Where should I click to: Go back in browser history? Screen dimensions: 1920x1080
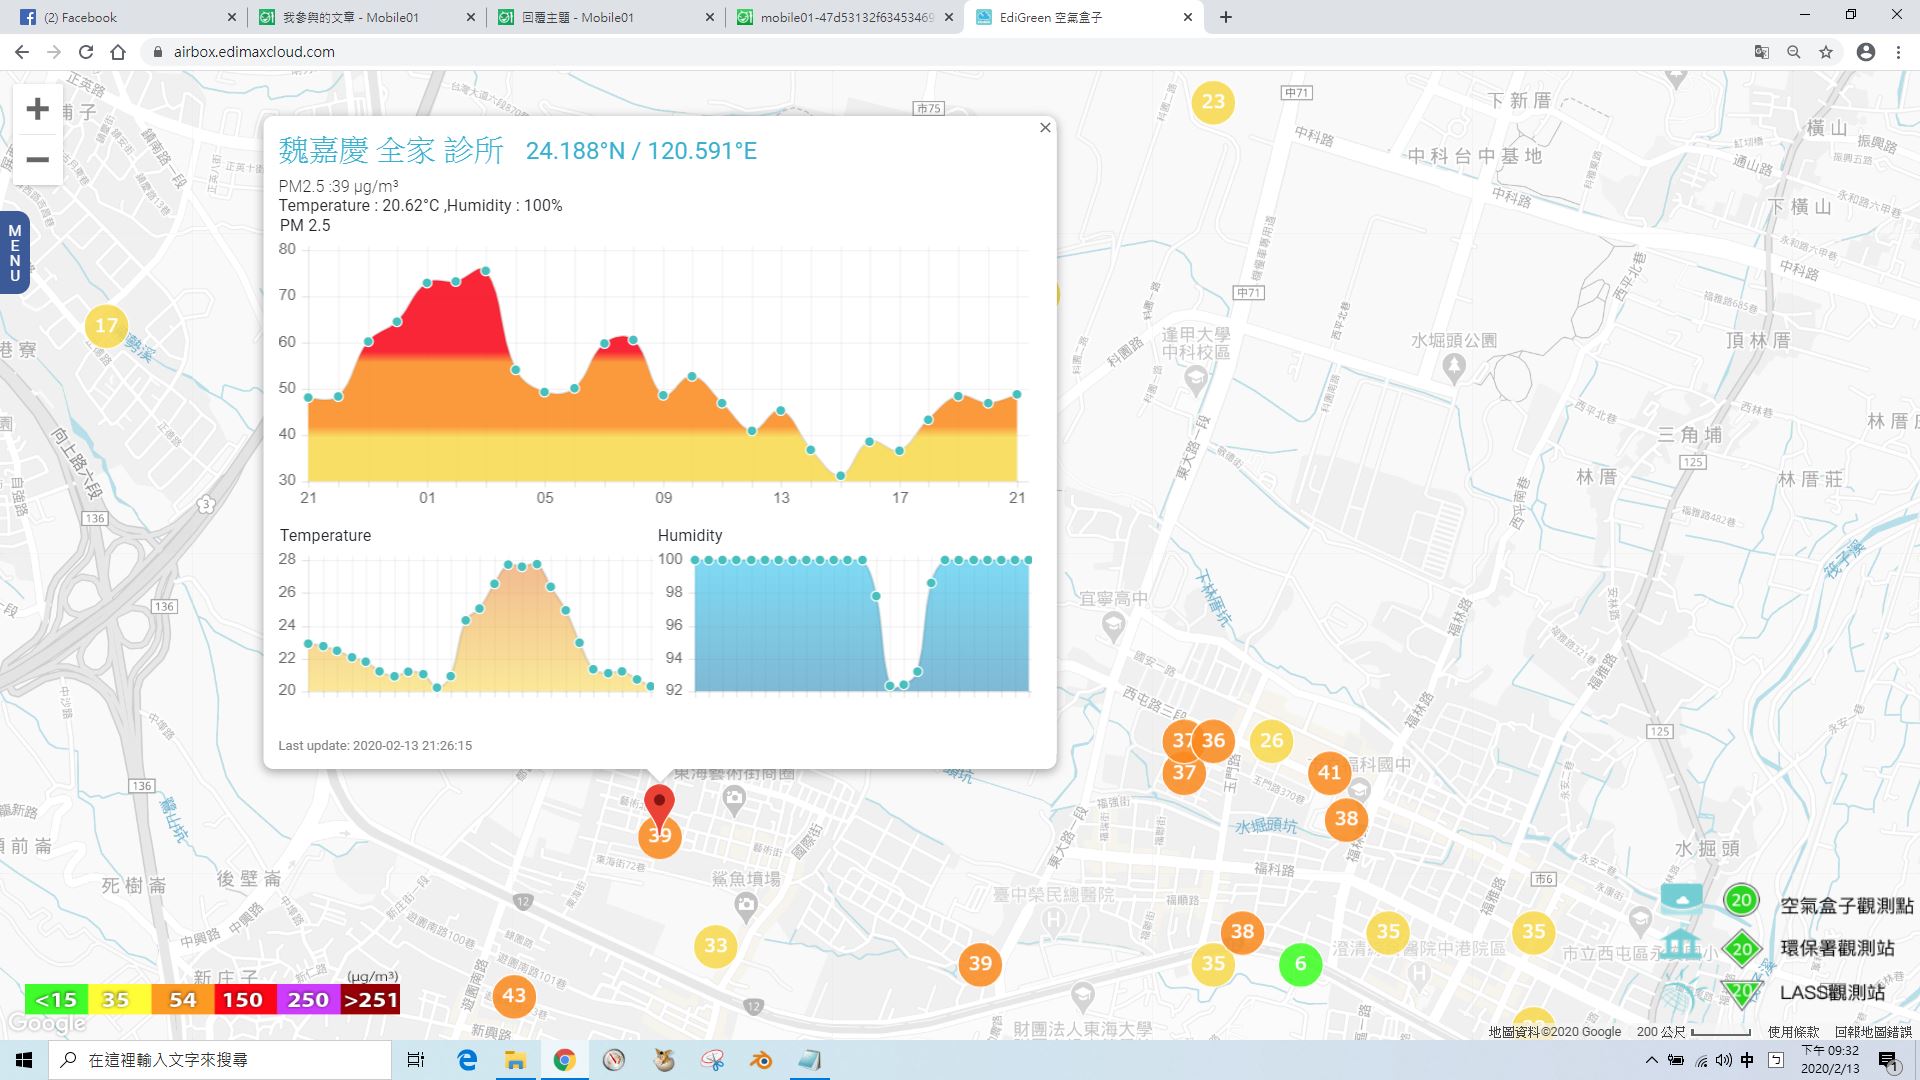[22, 52]
